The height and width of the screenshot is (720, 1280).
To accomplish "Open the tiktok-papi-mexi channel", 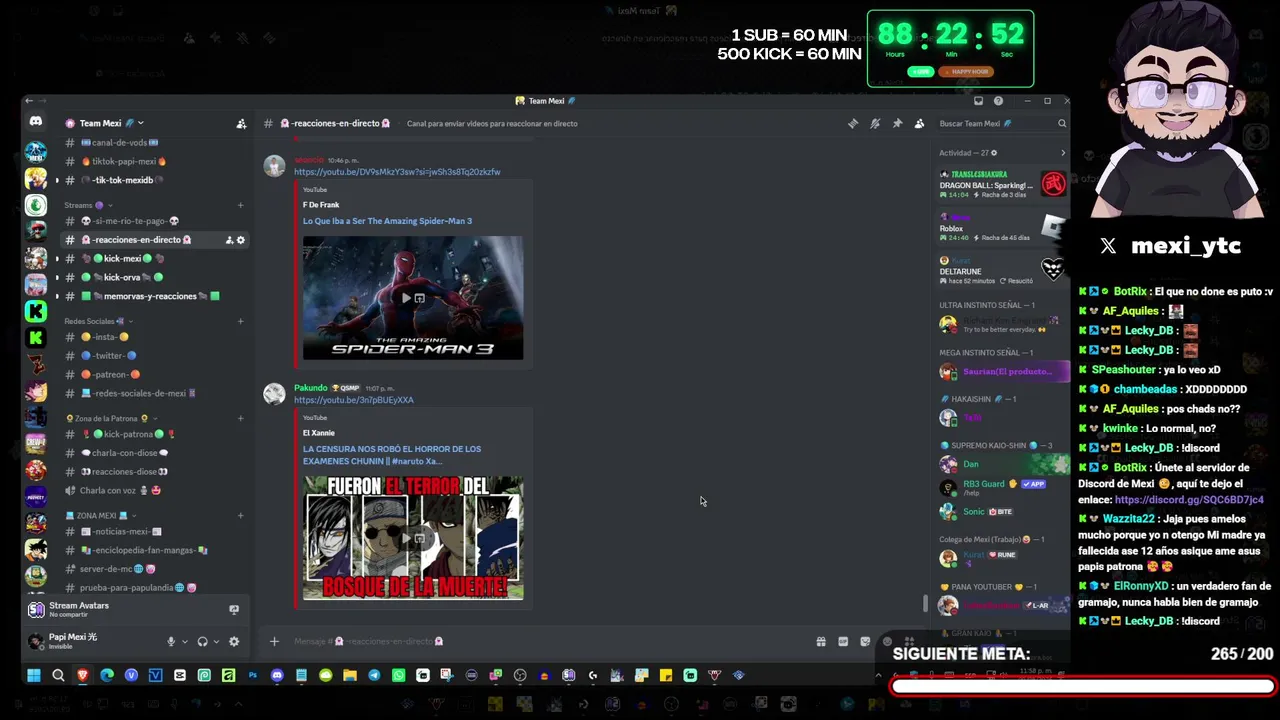I will click(x=155, y=162).
